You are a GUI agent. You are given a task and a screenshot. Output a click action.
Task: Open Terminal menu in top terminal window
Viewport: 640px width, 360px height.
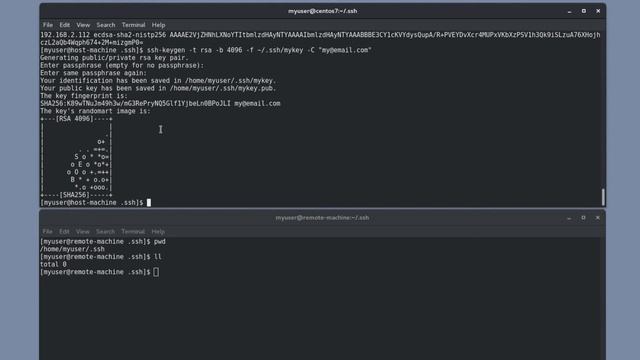click(x=133, y=25)
